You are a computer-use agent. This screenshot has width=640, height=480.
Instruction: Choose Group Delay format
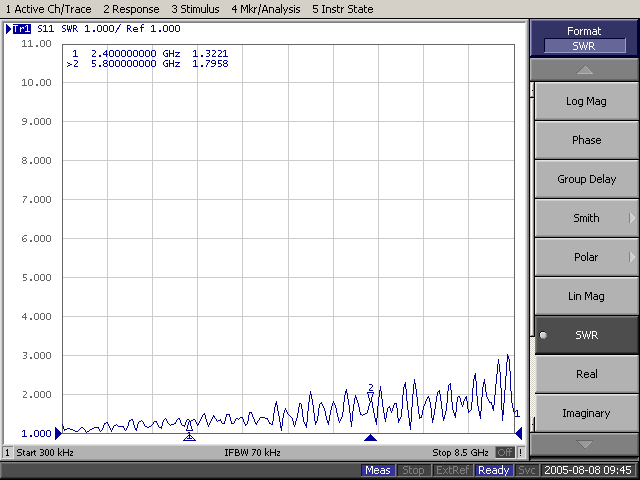[586, 179]
